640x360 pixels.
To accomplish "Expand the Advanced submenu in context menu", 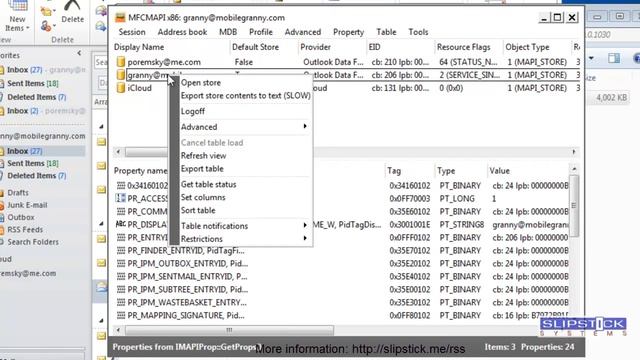I will click(x=245, y=127).
